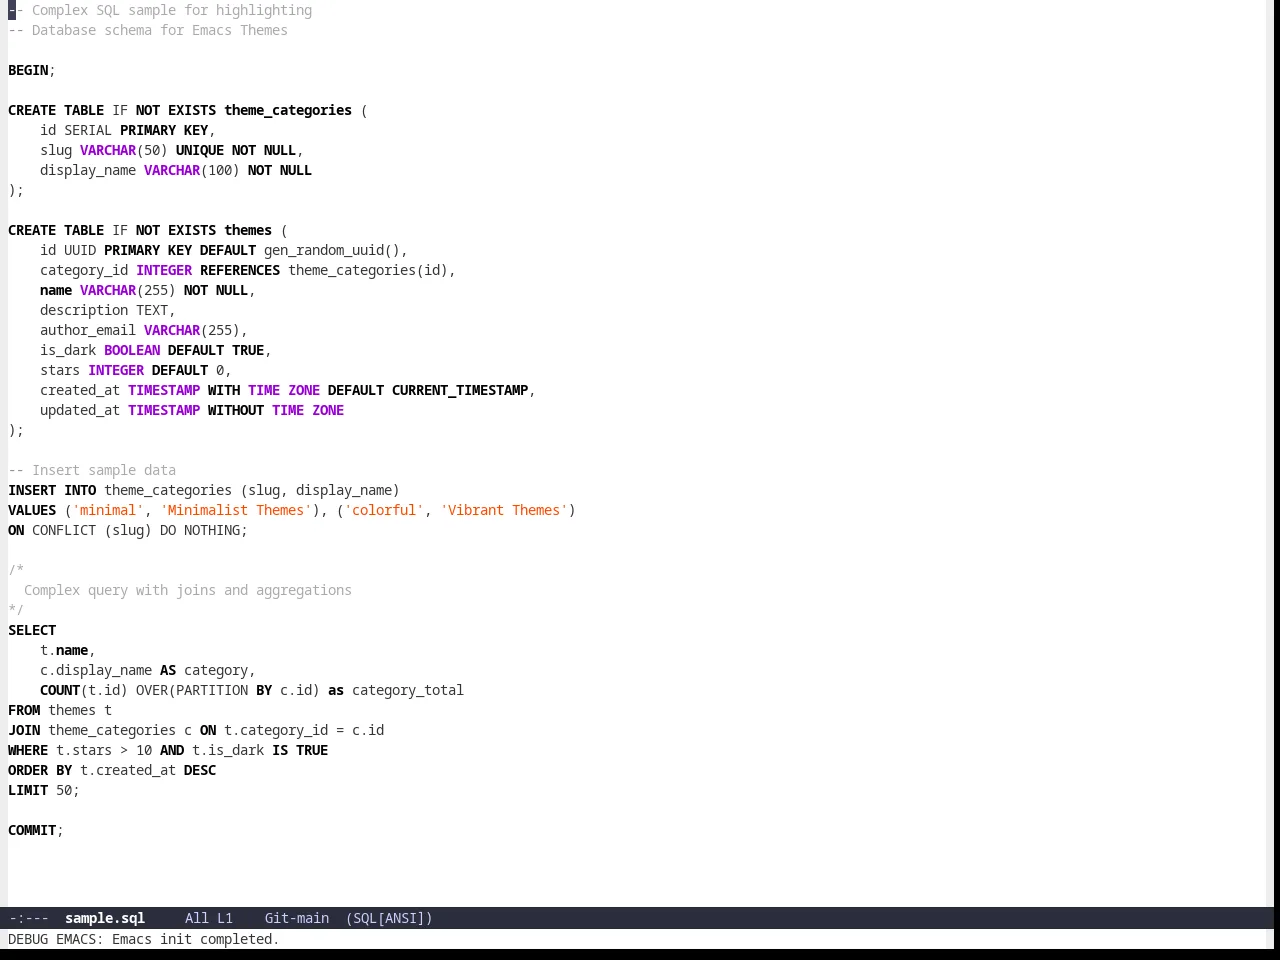Image resolution: width=1280 pixels, height=960 pixels.
Task: Click the -:--- buffer status indicator
Action: coord(29,918)
